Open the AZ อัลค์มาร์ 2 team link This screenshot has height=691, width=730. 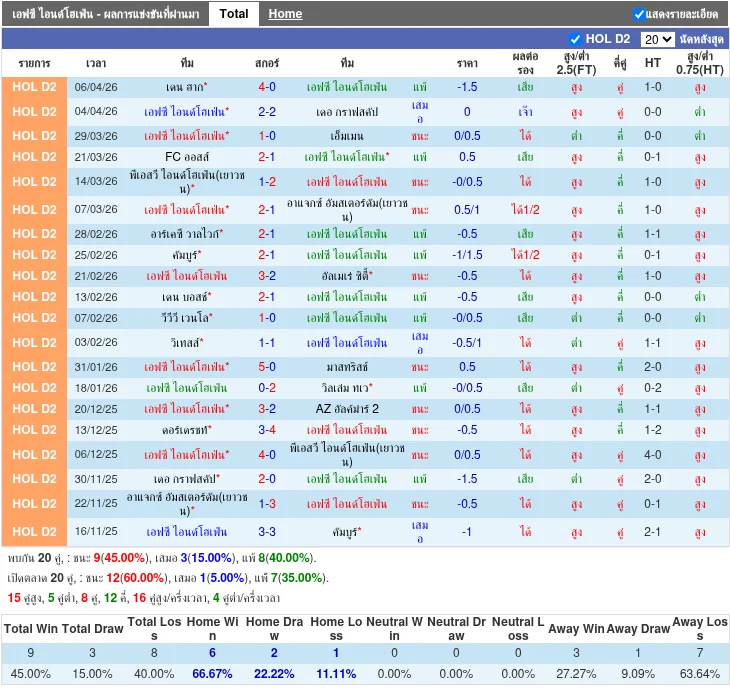[346, 409]
